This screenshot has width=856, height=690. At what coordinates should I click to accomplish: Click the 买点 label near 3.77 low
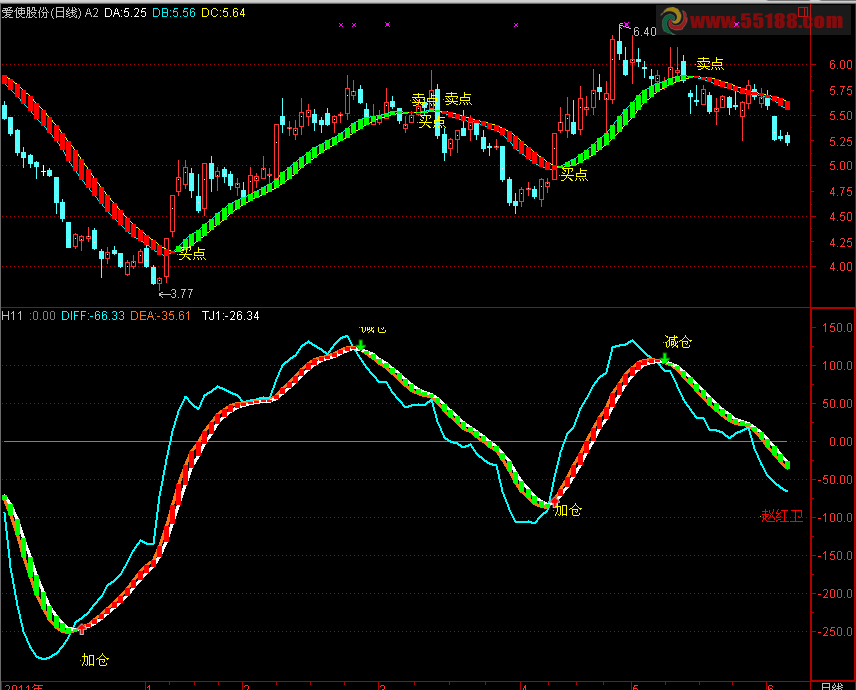coord(192,253)
